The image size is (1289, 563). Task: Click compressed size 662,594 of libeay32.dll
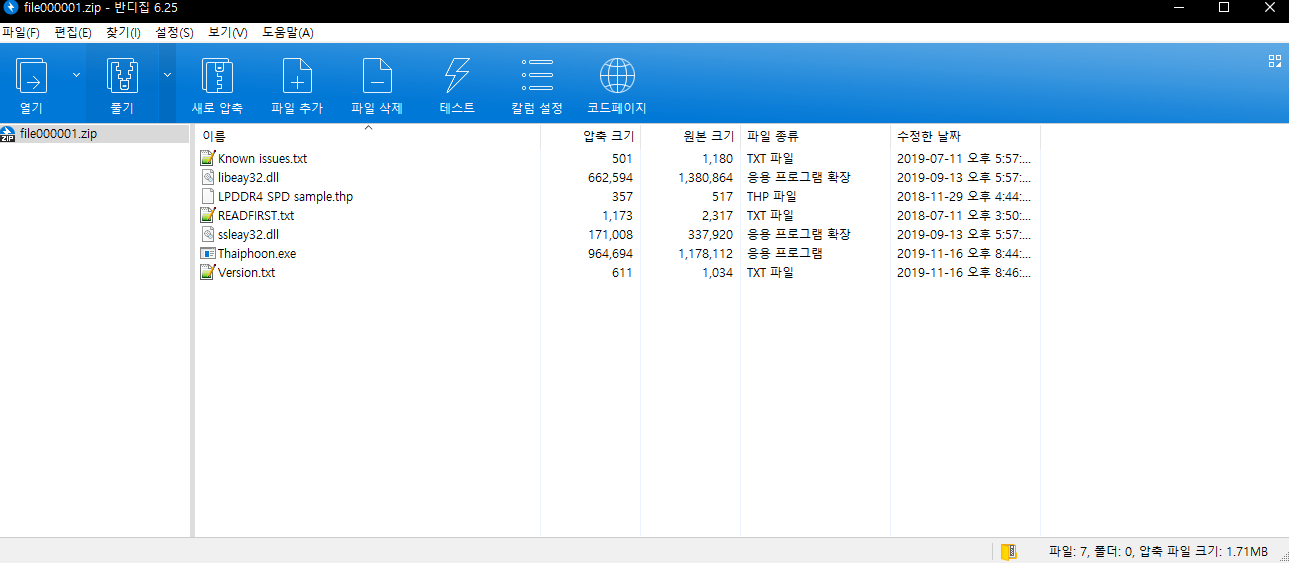(610, 177)
